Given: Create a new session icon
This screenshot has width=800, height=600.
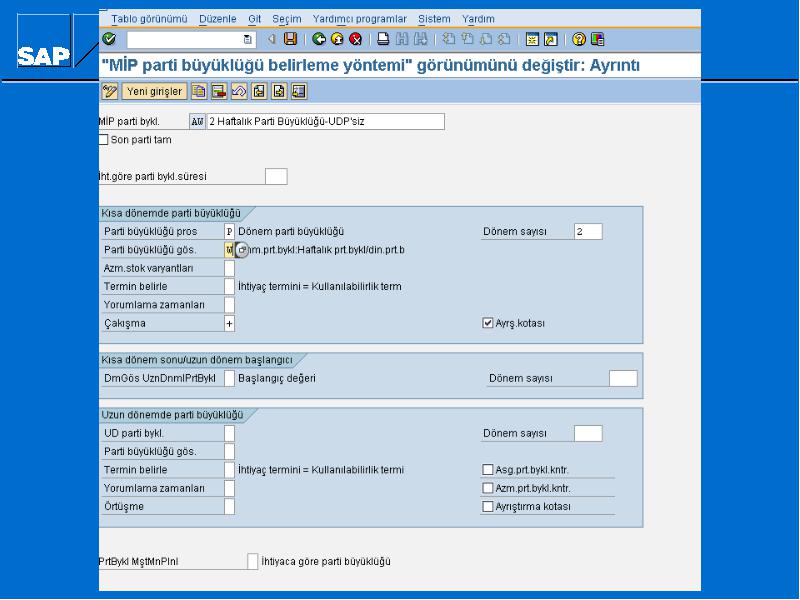Looking at the screenshot, I should pyautogui.click(x=532, y=39).
